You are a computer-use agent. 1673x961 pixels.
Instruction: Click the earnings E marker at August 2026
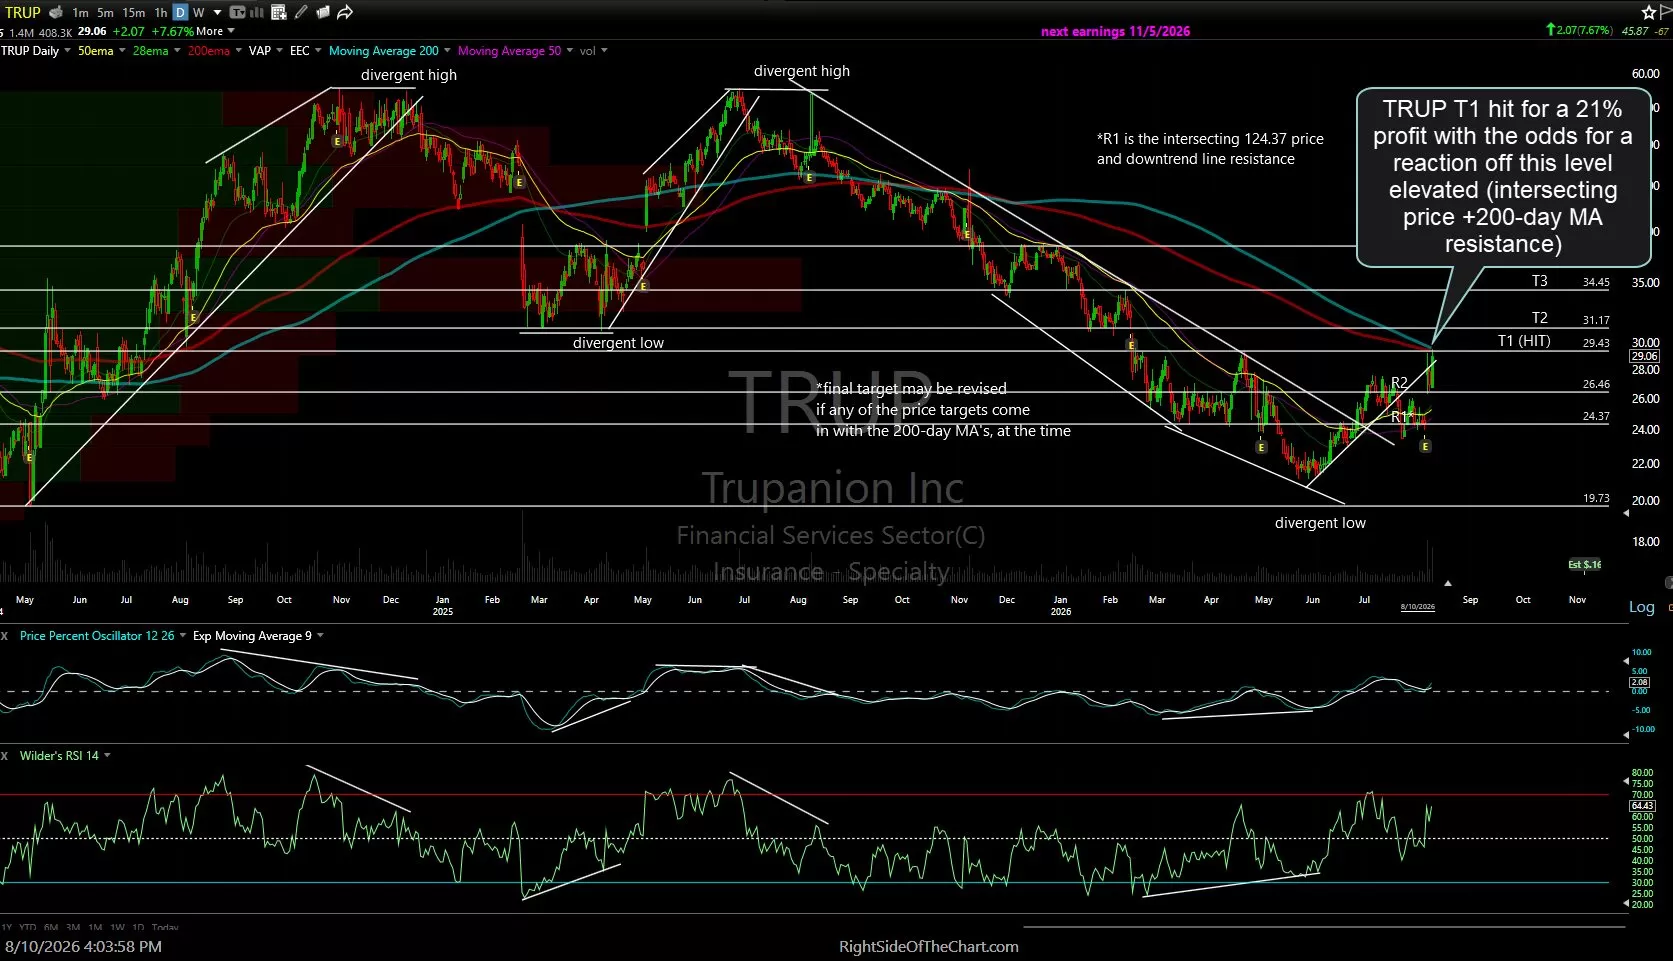[1425, 446]
